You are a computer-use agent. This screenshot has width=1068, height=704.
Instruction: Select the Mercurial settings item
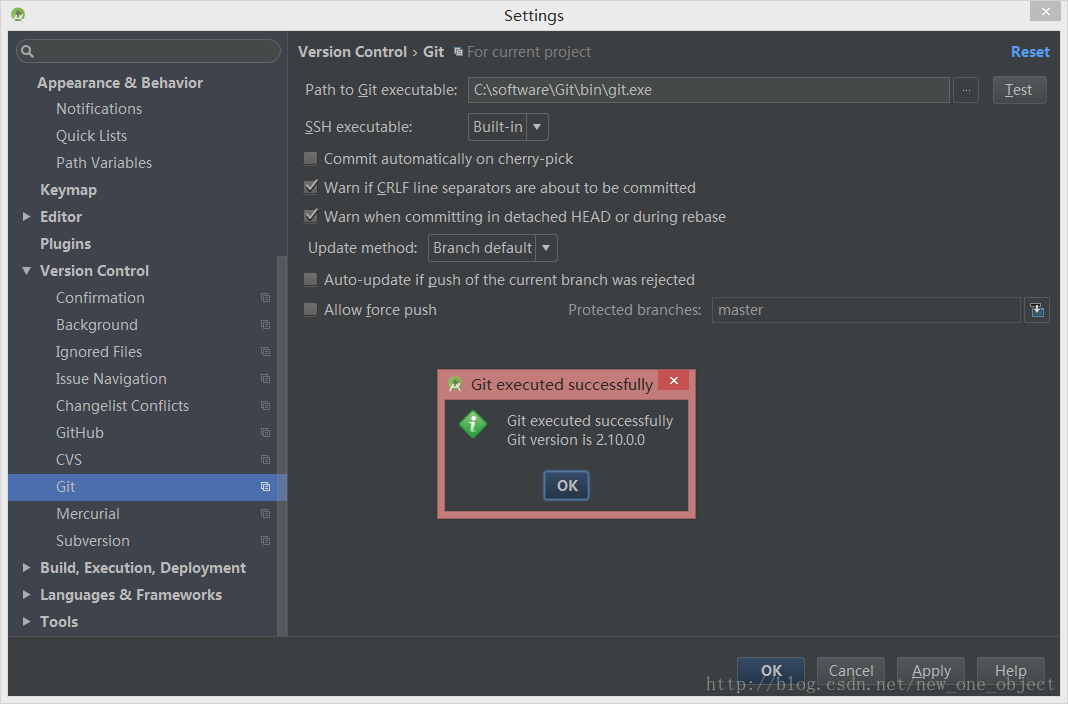(88, 514)
